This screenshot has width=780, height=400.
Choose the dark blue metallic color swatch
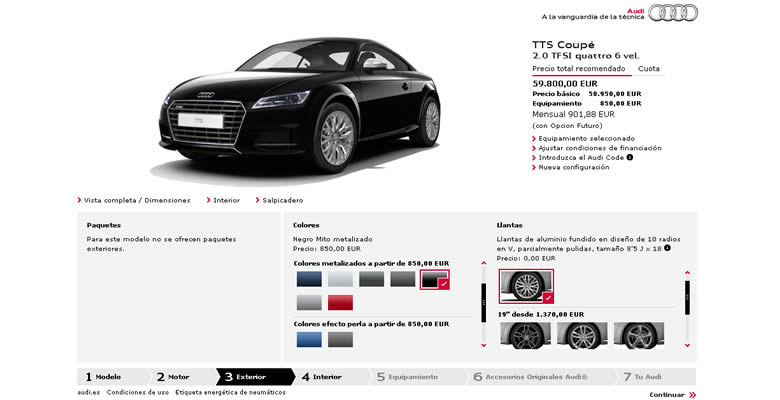pos(309,280)
